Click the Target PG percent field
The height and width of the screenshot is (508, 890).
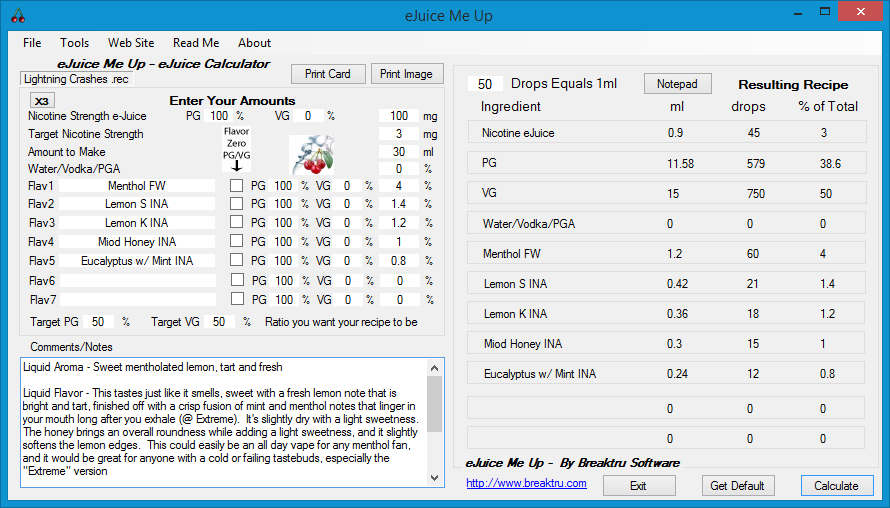98,322
